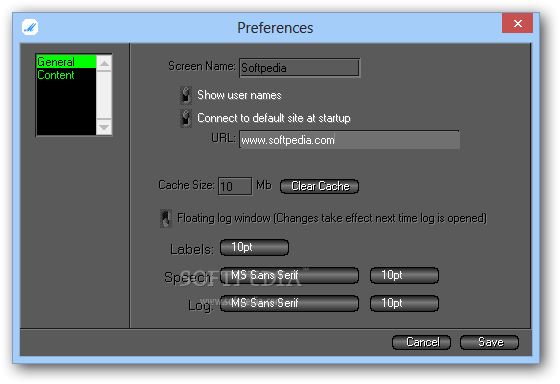
Task: Click the Screen Name label
Action: coord(202,66)
